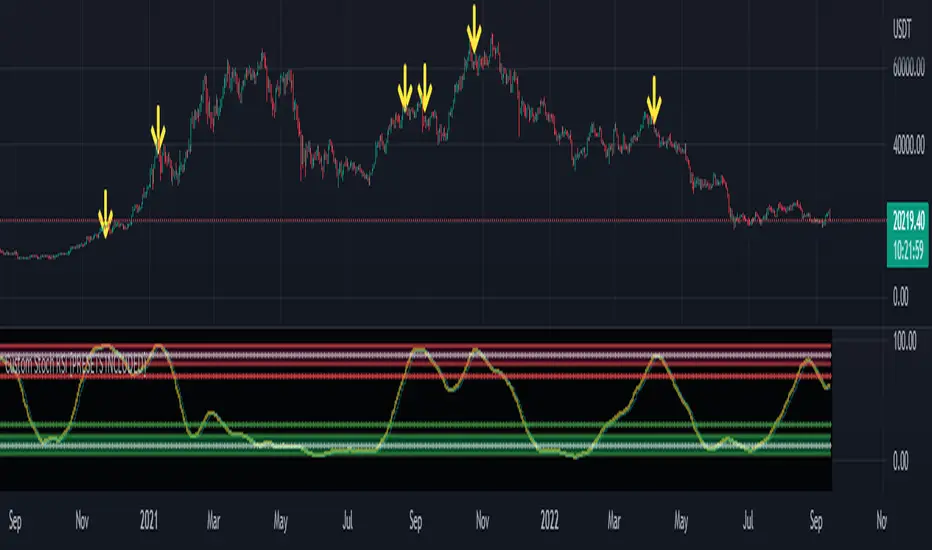
Task: Select the Custom Stoch RSI indicator title
Action: click(x=75, y=364)
